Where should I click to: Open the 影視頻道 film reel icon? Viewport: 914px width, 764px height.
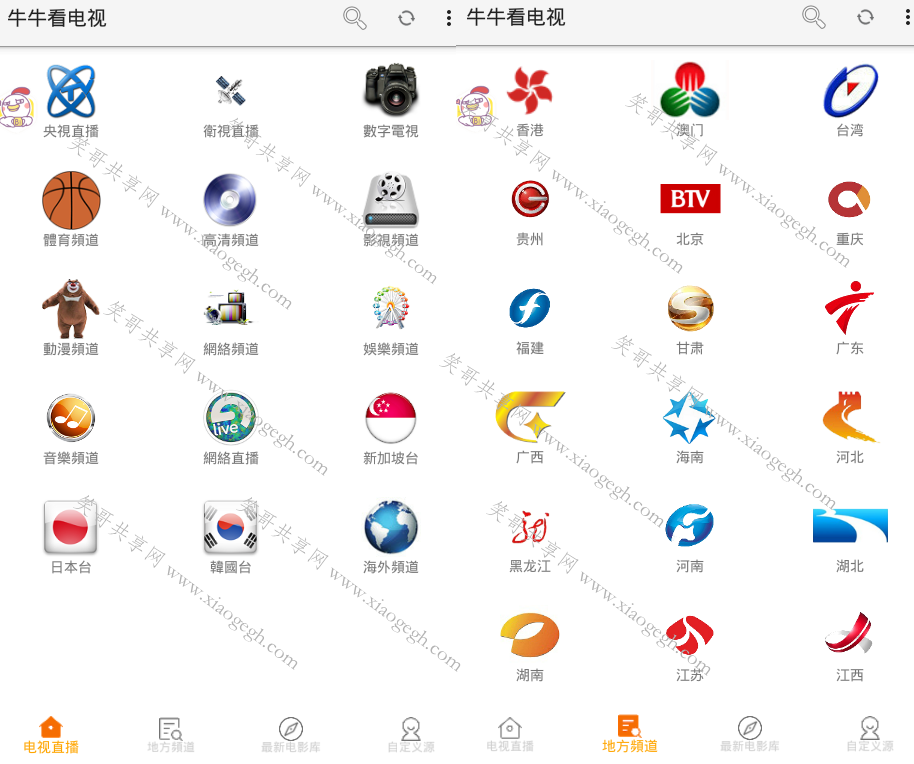(x=391, y=200)
